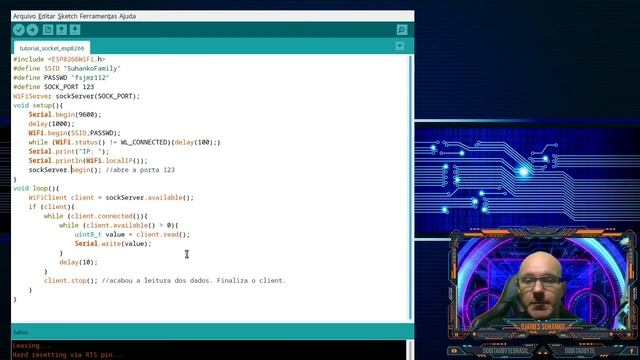Click 'Leaving...' console line
This screenshot has width=640, height=360.
32,346
